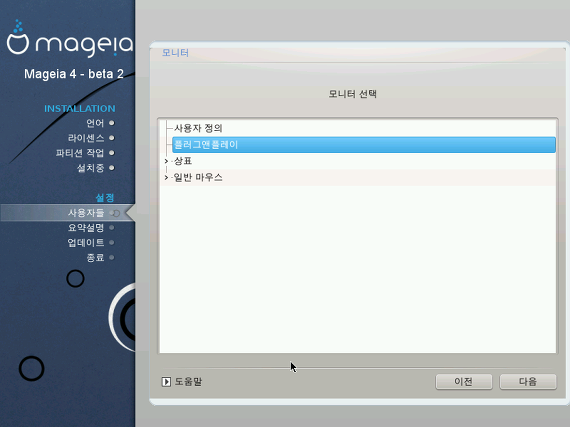
Task: Click the 업데이트 step in the sidebar
Action: tap(86, 242)
